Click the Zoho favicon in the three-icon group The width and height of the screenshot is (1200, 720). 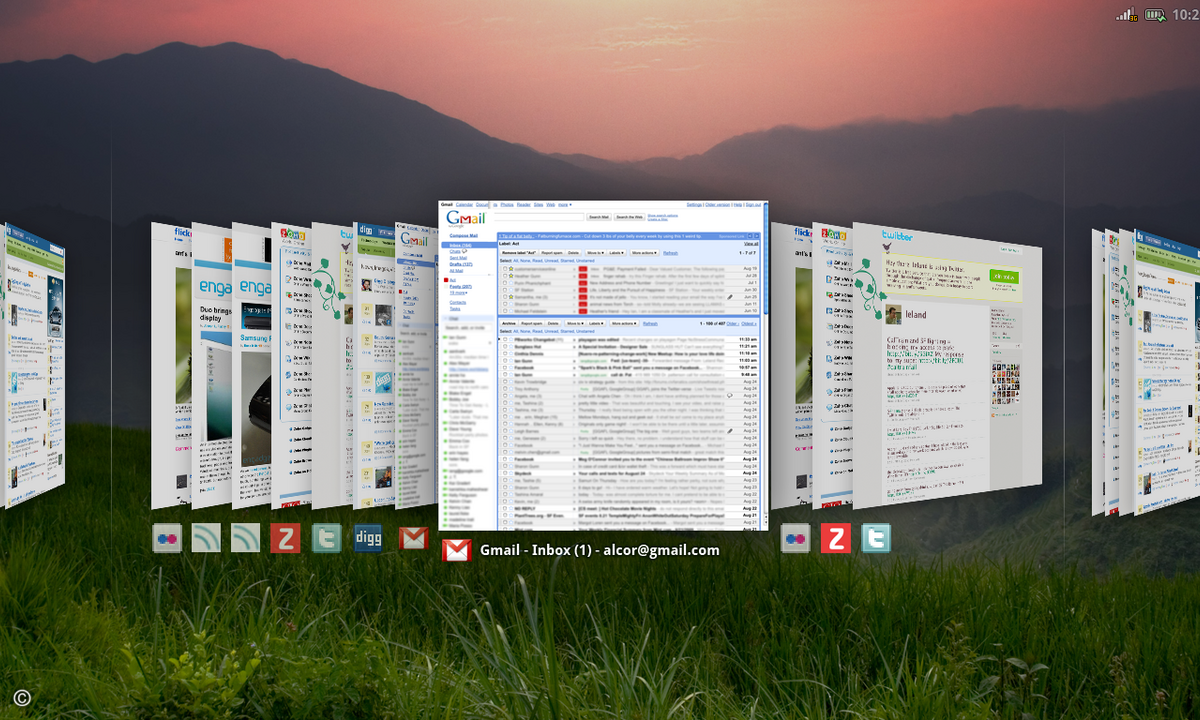click(836, 539)
